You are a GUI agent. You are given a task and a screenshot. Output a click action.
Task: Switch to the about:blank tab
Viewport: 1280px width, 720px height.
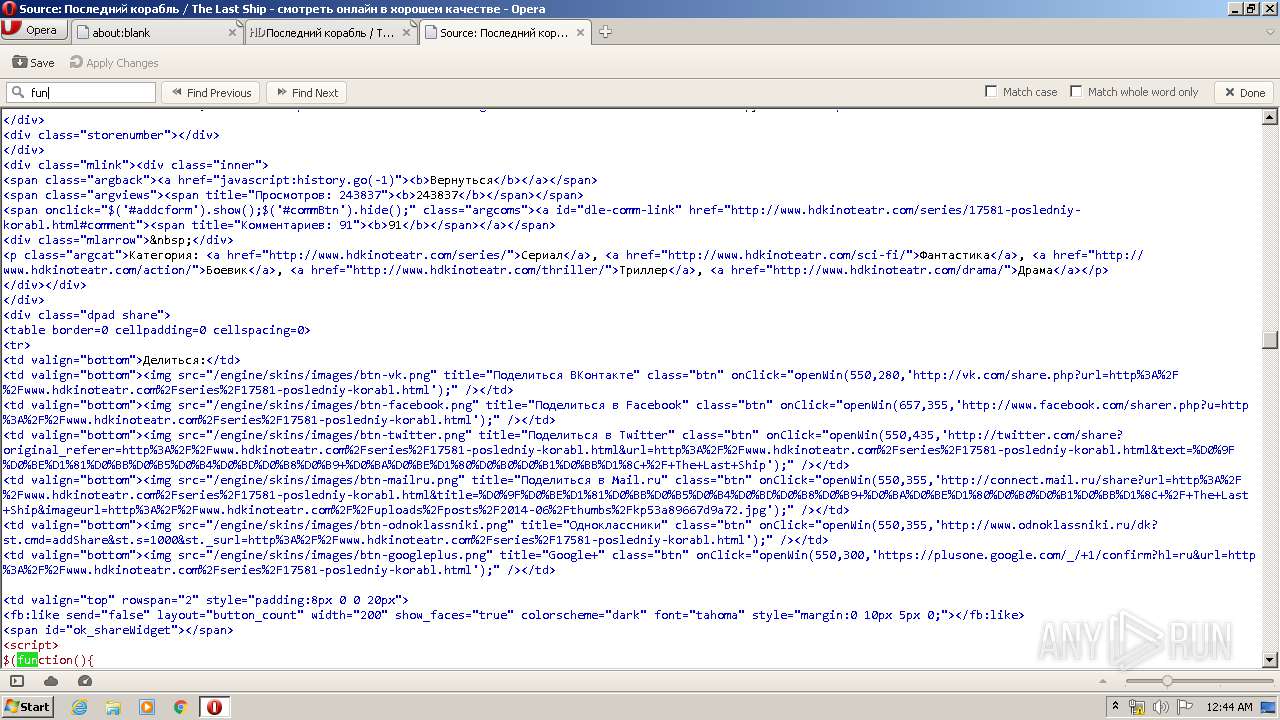(158, 32)
